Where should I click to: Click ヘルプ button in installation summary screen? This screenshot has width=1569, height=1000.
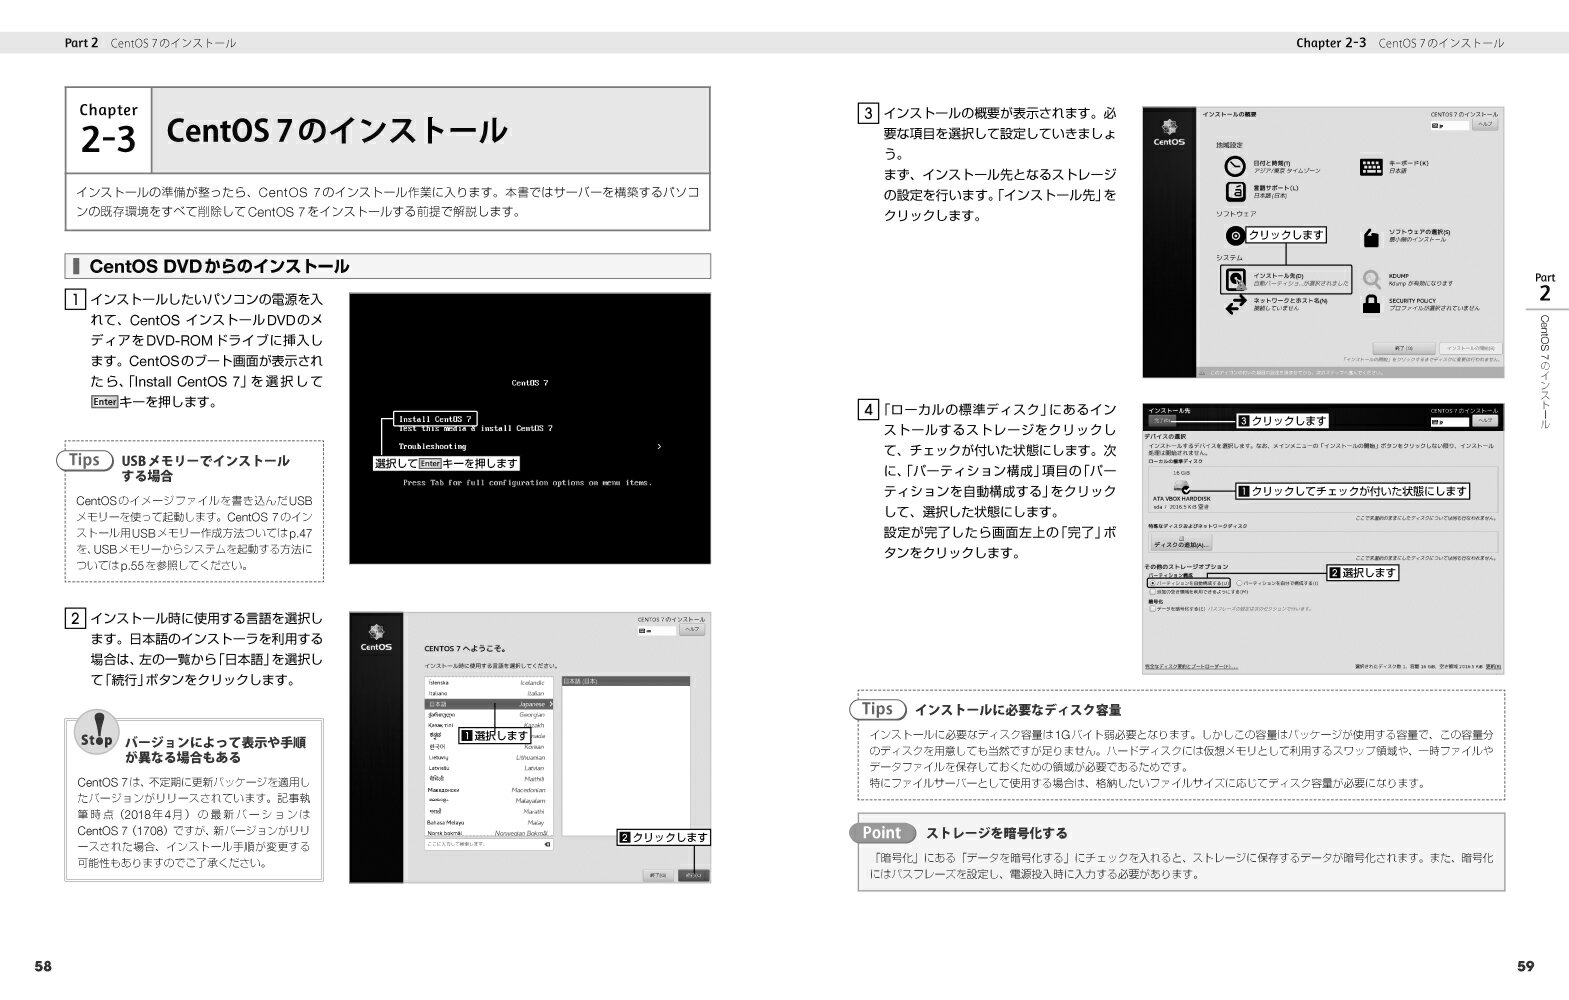[x=1485, y=124]
